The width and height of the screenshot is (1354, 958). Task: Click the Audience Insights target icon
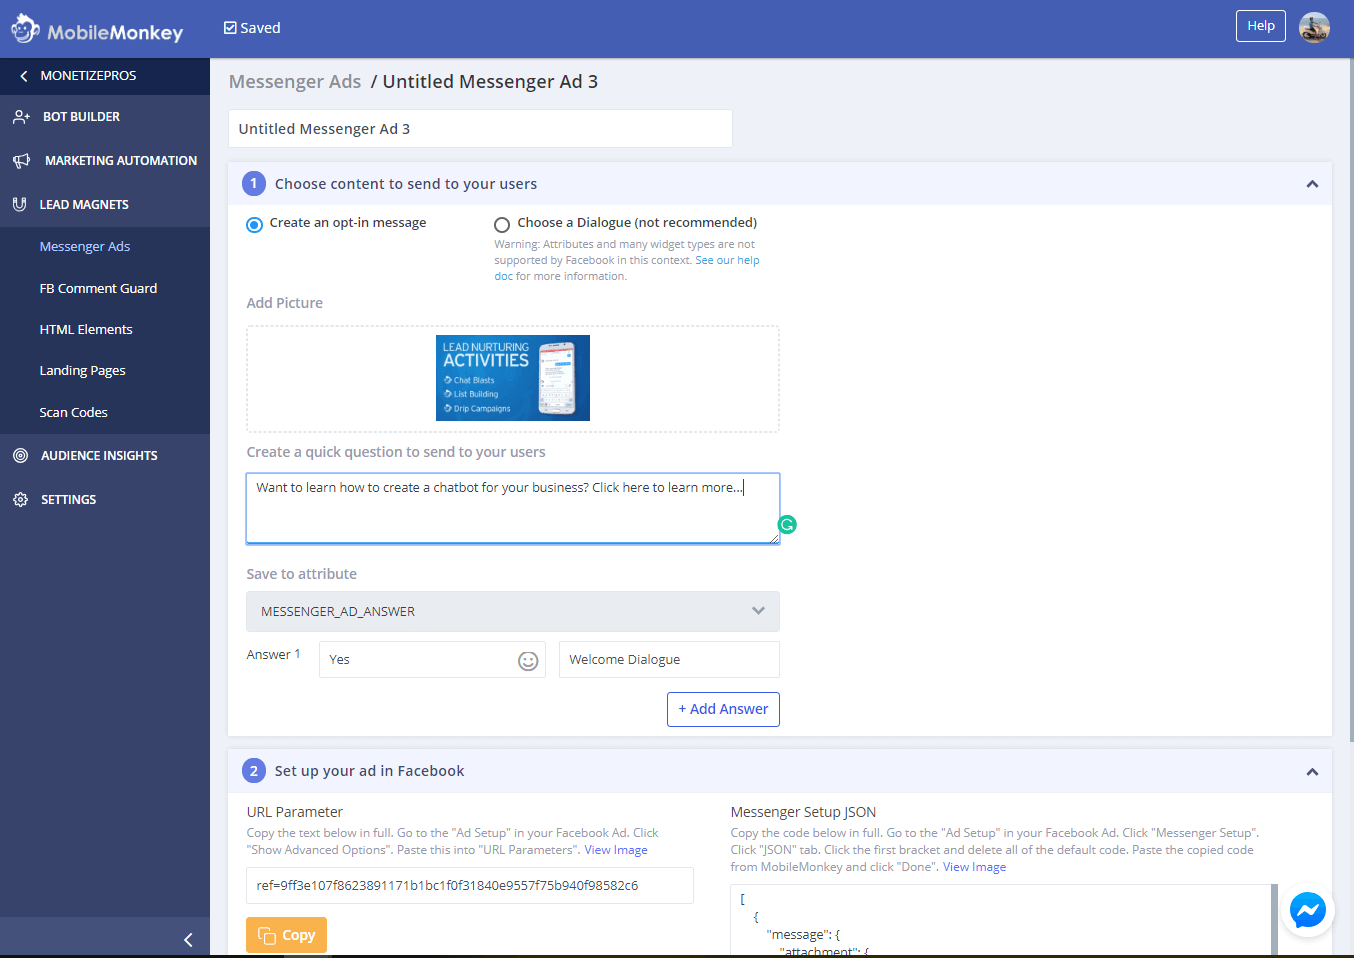[20, 456]
